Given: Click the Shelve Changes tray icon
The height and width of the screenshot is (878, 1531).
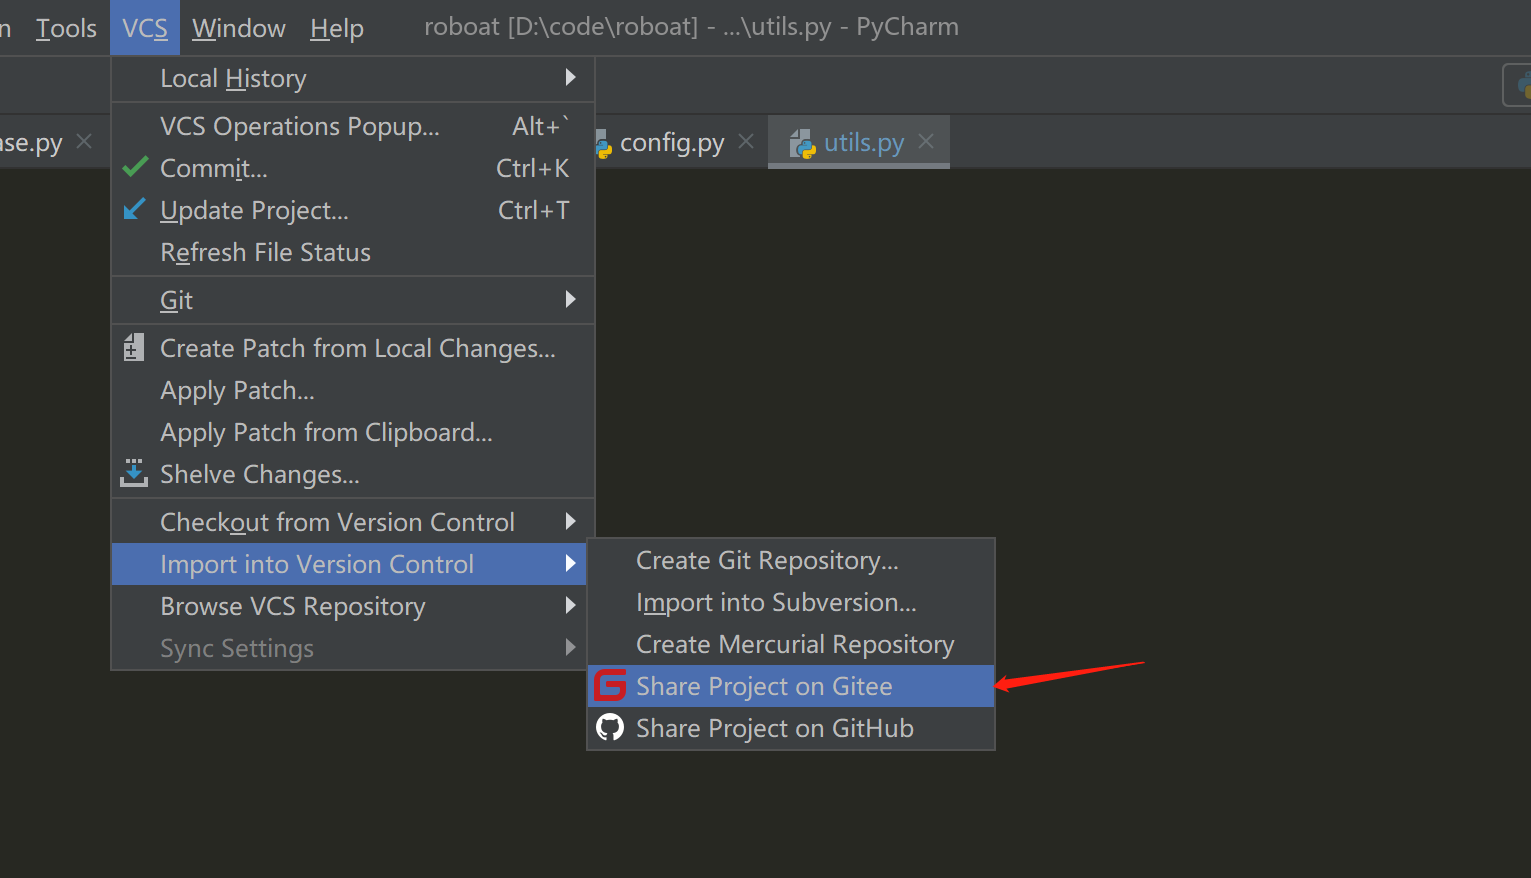Looking at the screenshot, I should click(134, 473).
